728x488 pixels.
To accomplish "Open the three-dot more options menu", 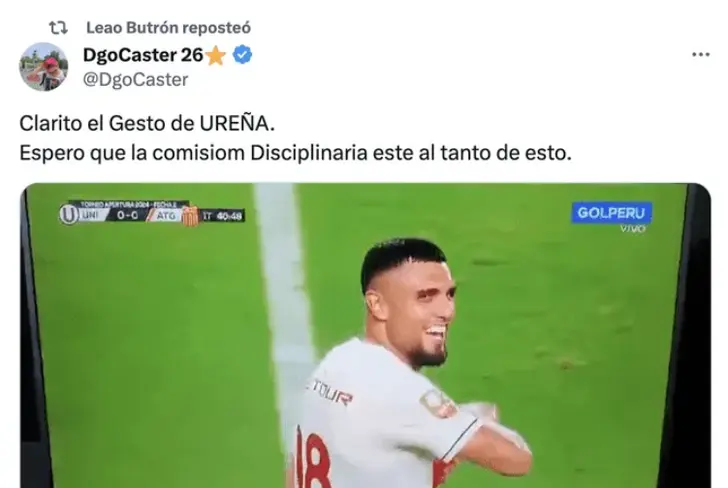I will tap(701, 54).
